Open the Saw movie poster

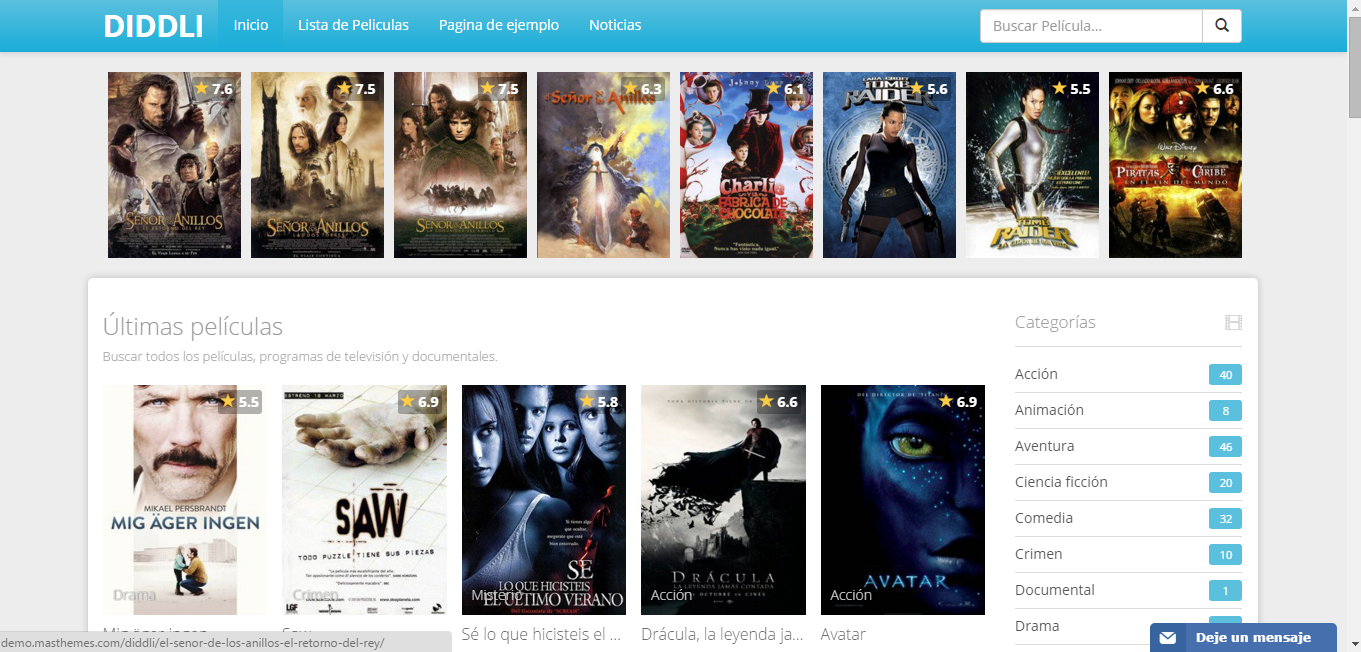tap(364, 500)
